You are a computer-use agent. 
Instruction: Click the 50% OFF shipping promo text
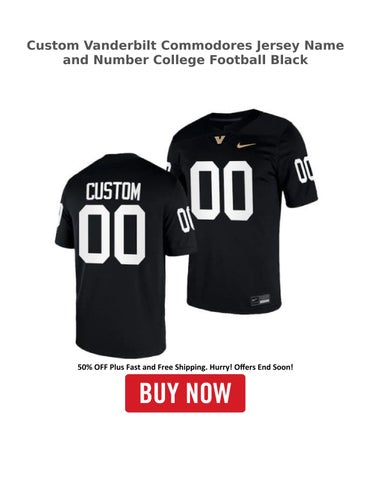185,367
